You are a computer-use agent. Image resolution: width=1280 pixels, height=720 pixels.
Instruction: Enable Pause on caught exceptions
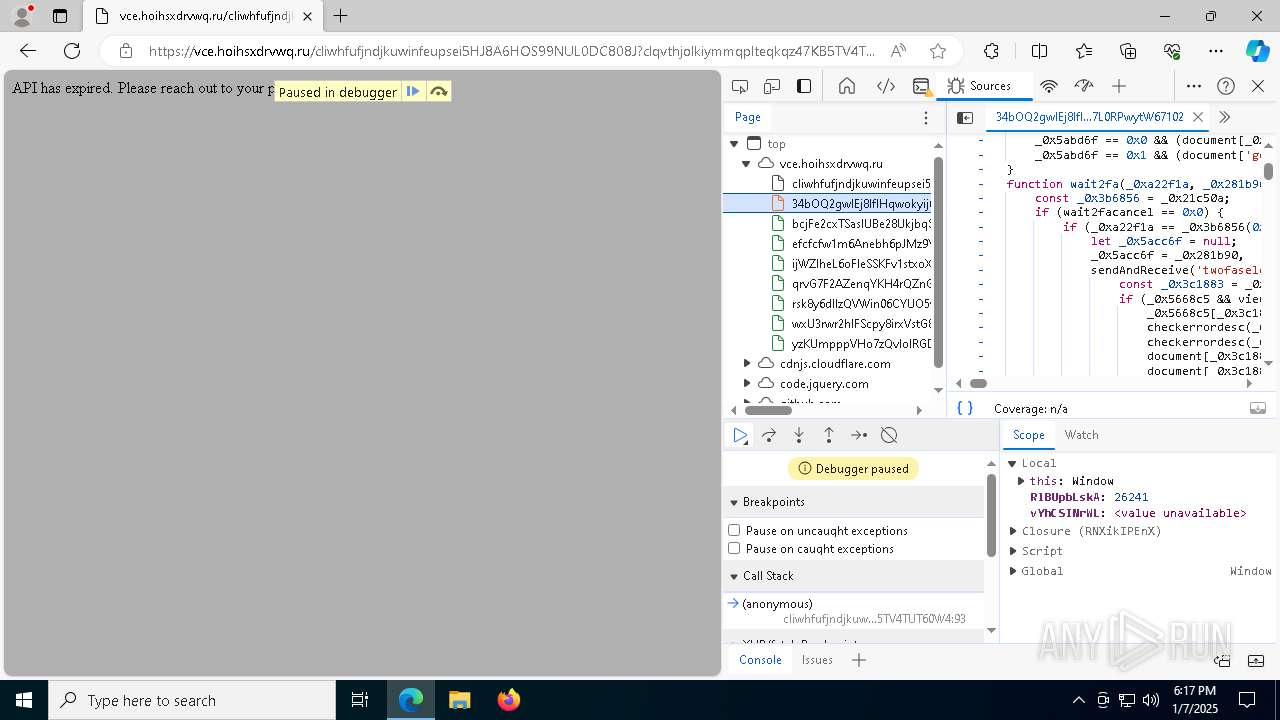click(734, 548)
